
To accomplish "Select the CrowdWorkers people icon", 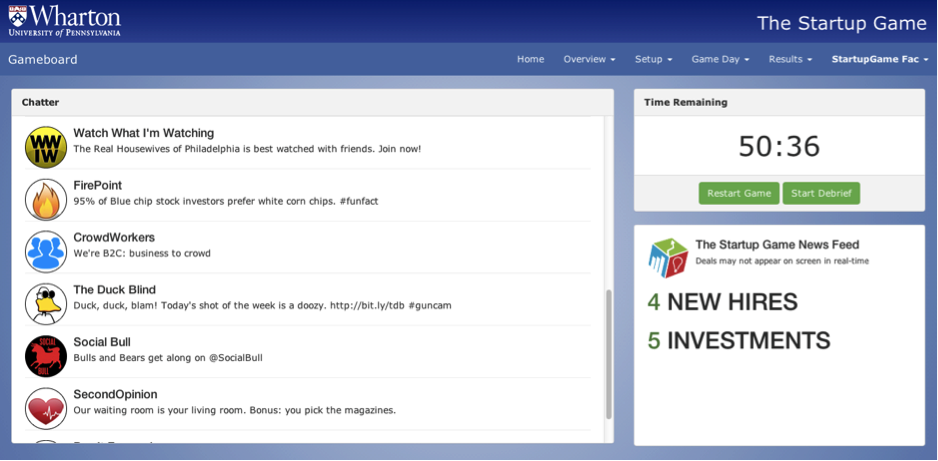I will [x=45, y=252].
